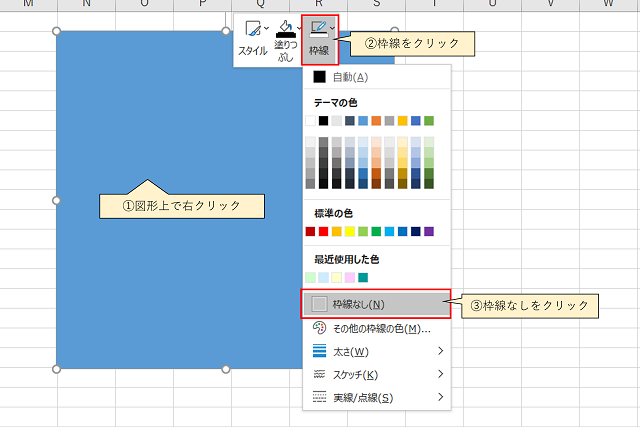
Task: Select column U header
Action: click(x=492, y=5)
